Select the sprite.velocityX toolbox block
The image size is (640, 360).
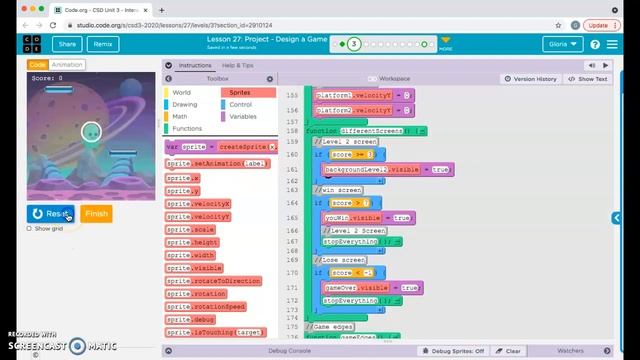tap(198, 204)
